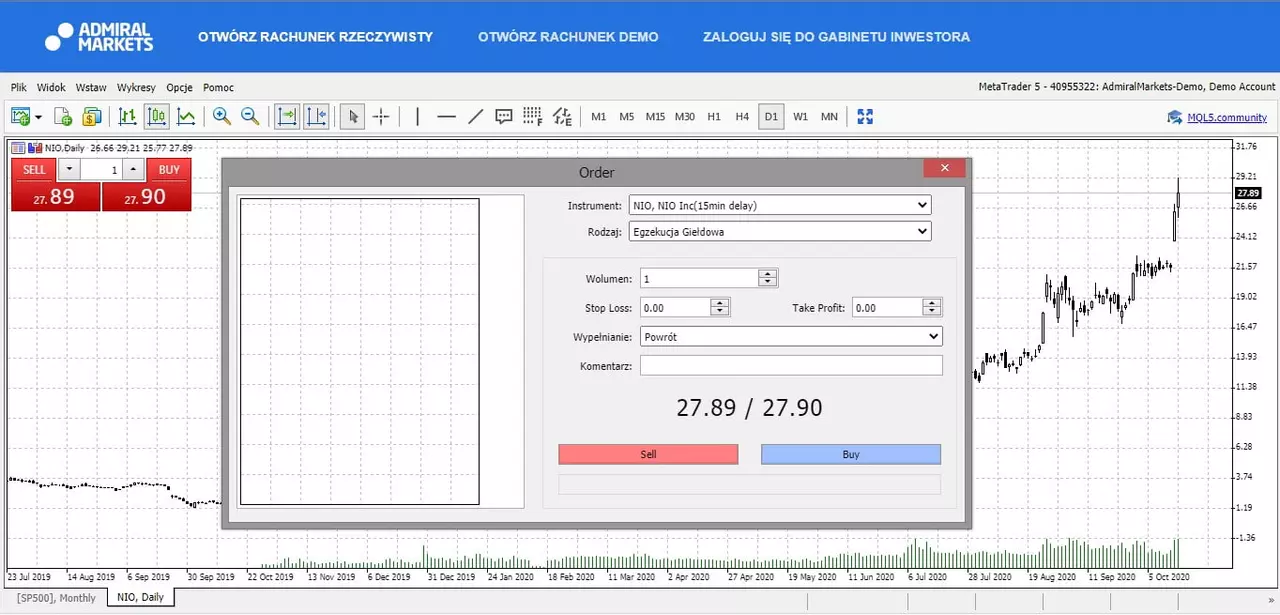Select the trendline drawing tool

coord(476,117)
